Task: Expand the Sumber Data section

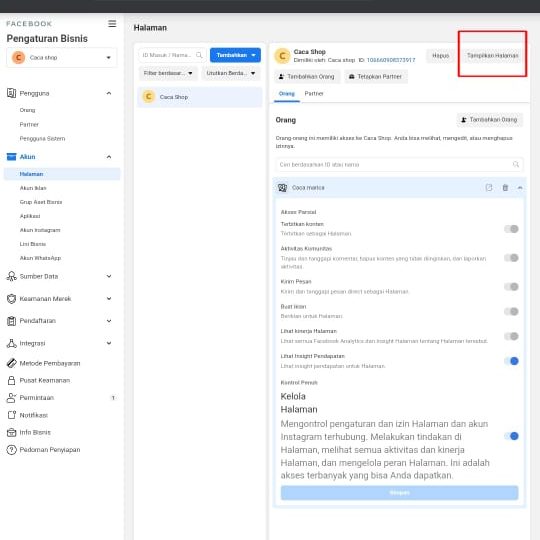Action: coord(109,276)
